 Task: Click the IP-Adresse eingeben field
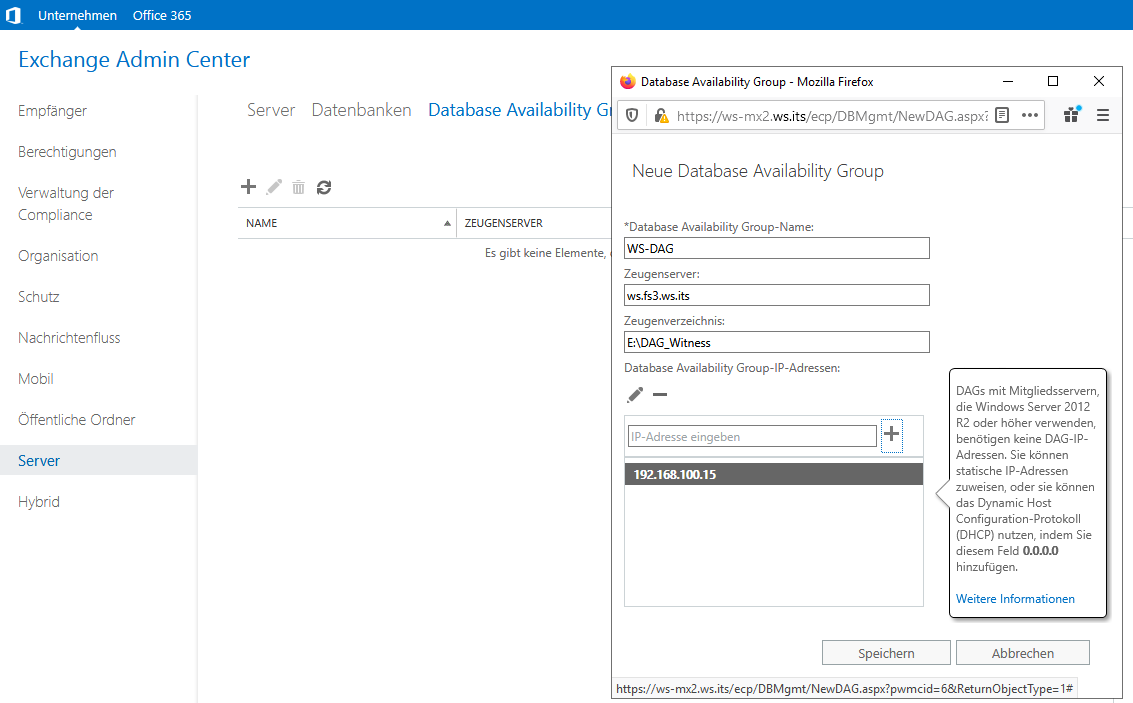tap(752, 436)
